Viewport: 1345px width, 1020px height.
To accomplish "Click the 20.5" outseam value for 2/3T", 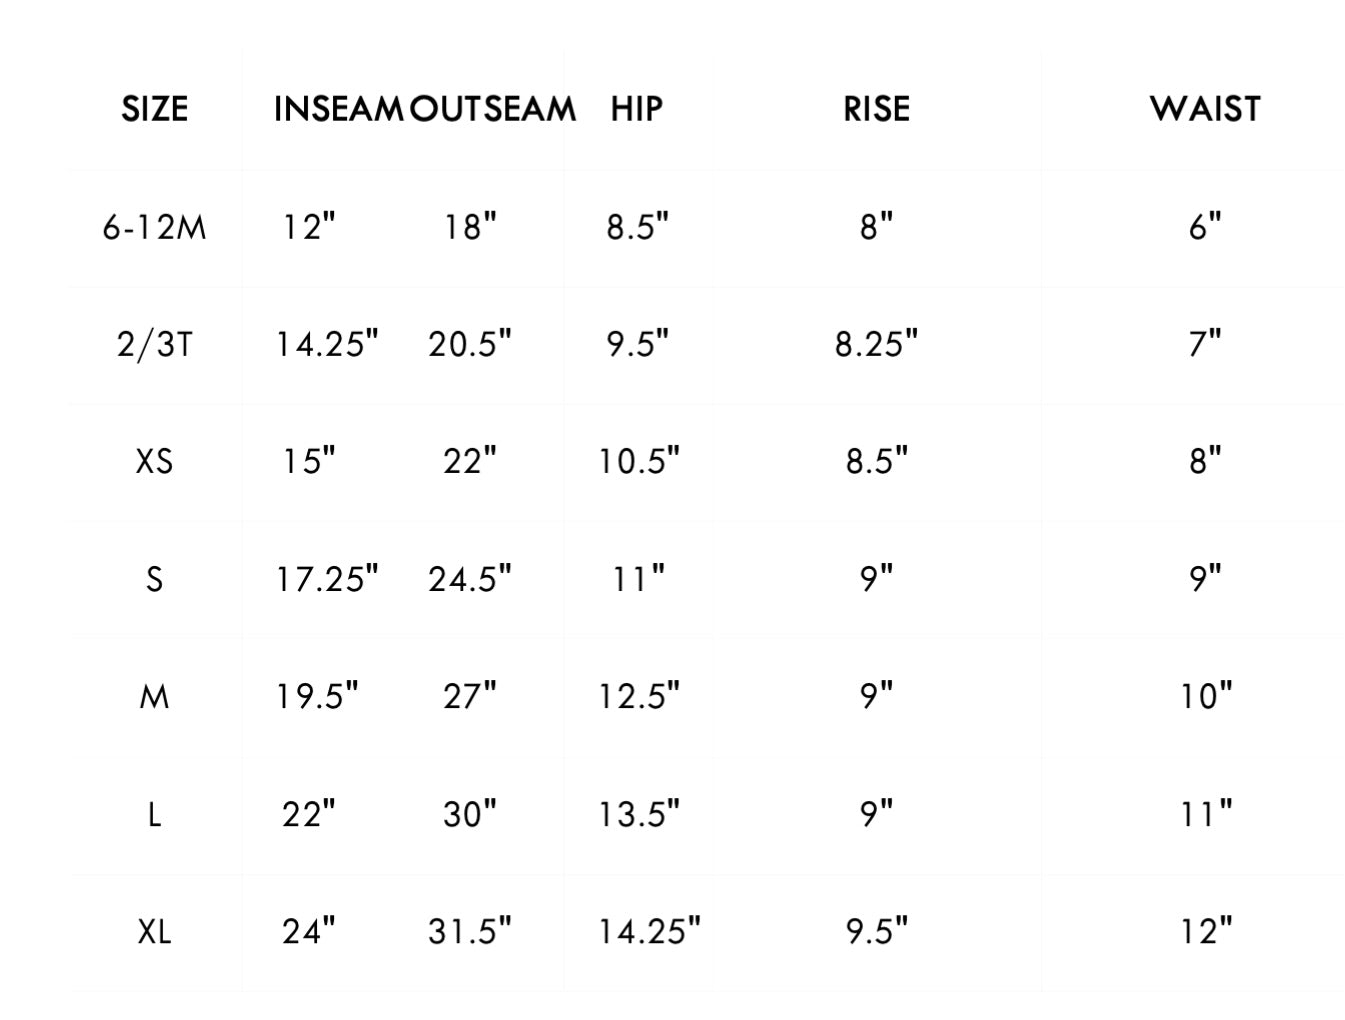I will [x=469, y=344].
